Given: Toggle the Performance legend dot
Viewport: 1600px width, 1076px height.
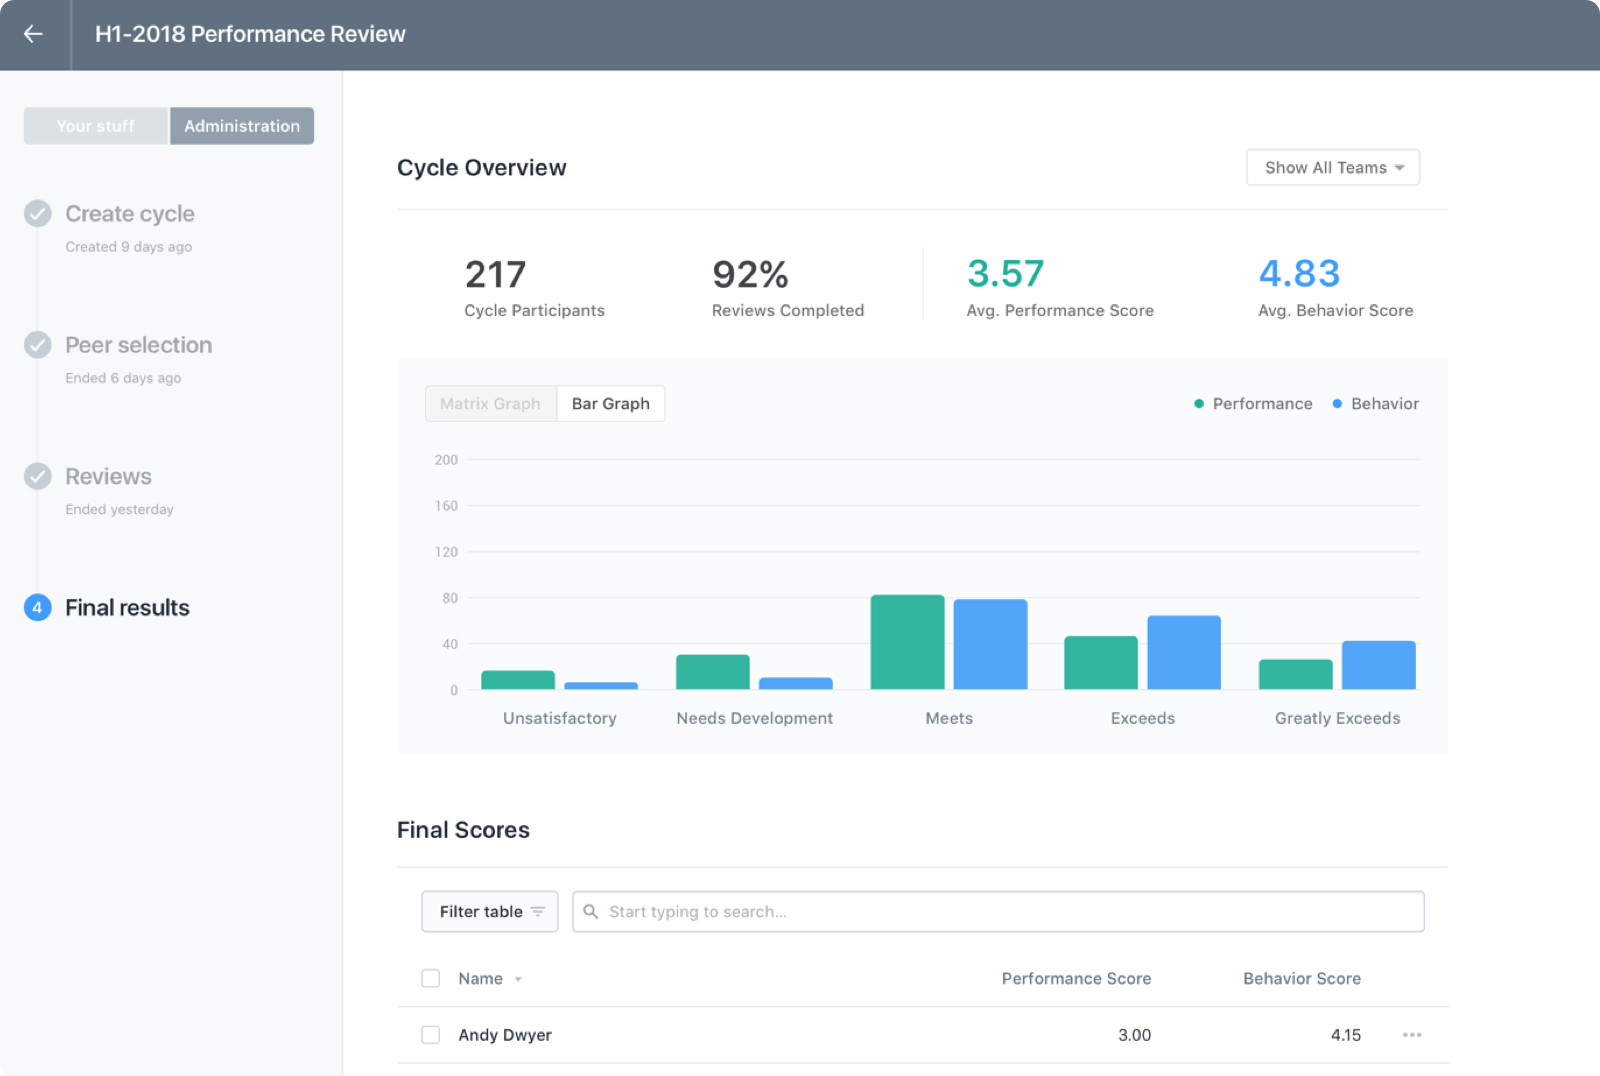Looking at the screenshot, I should (1198, 403).
